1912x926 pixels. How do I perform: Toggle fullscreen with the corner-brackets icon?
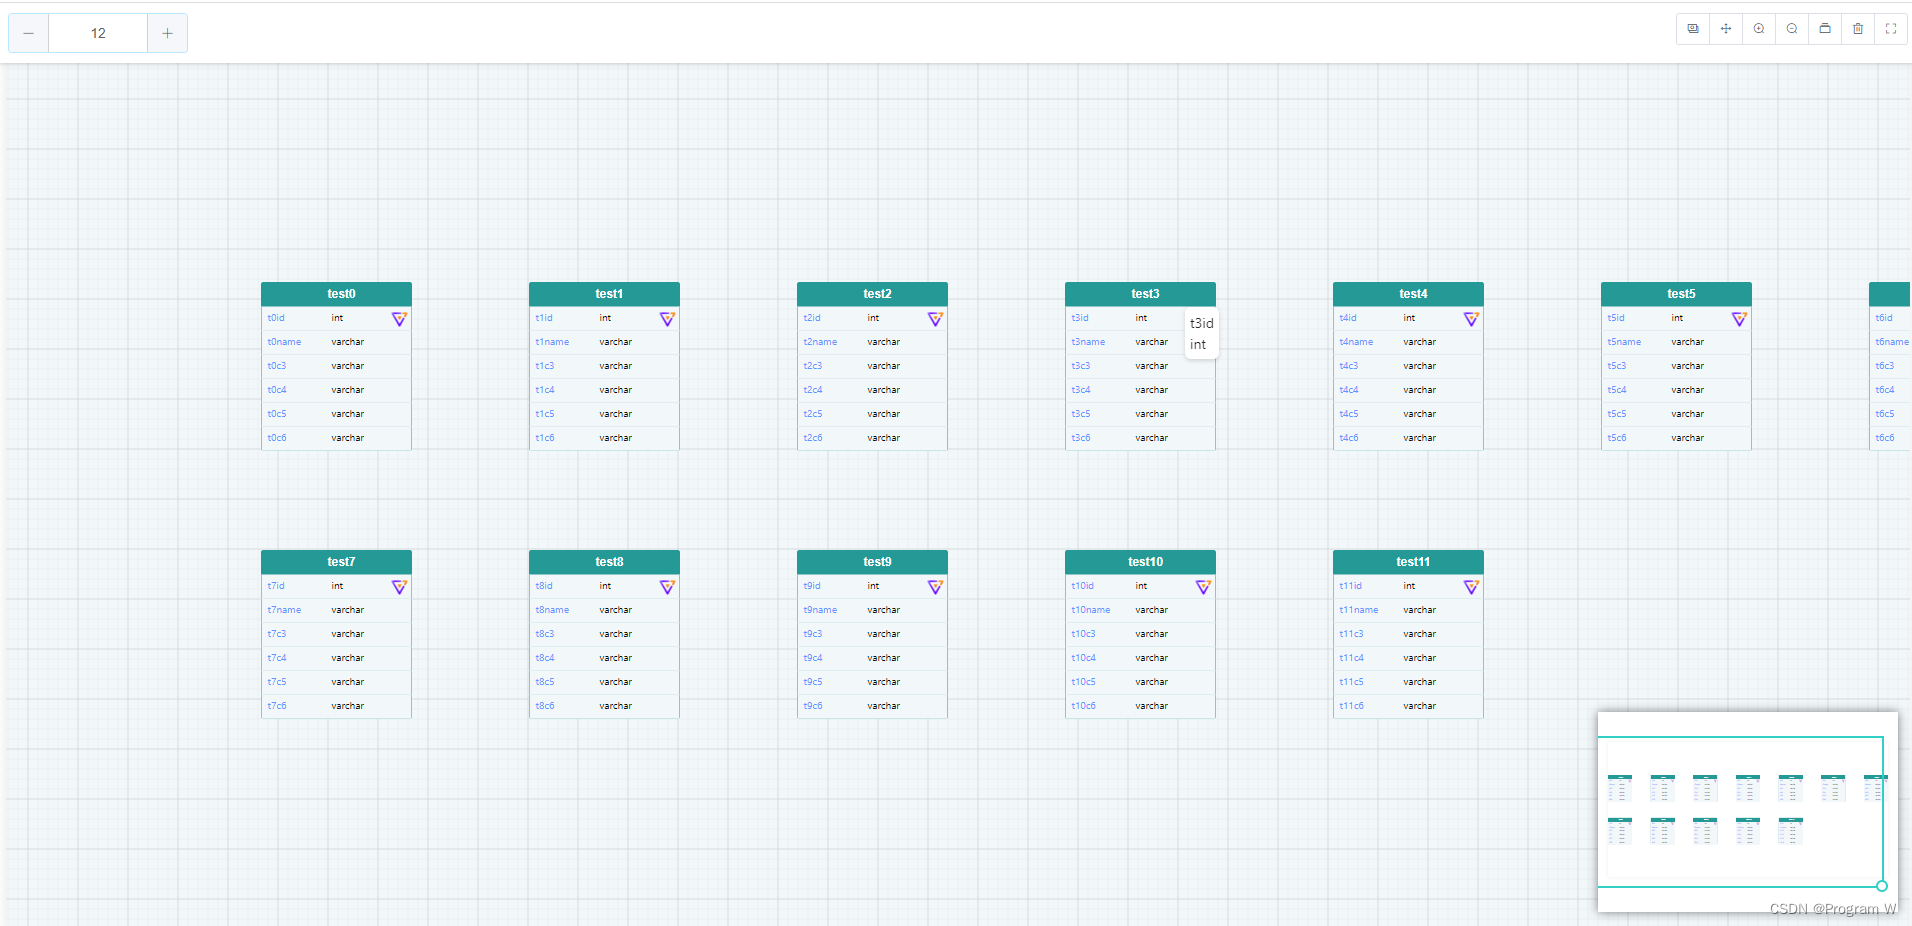(x=1891, y=29)
